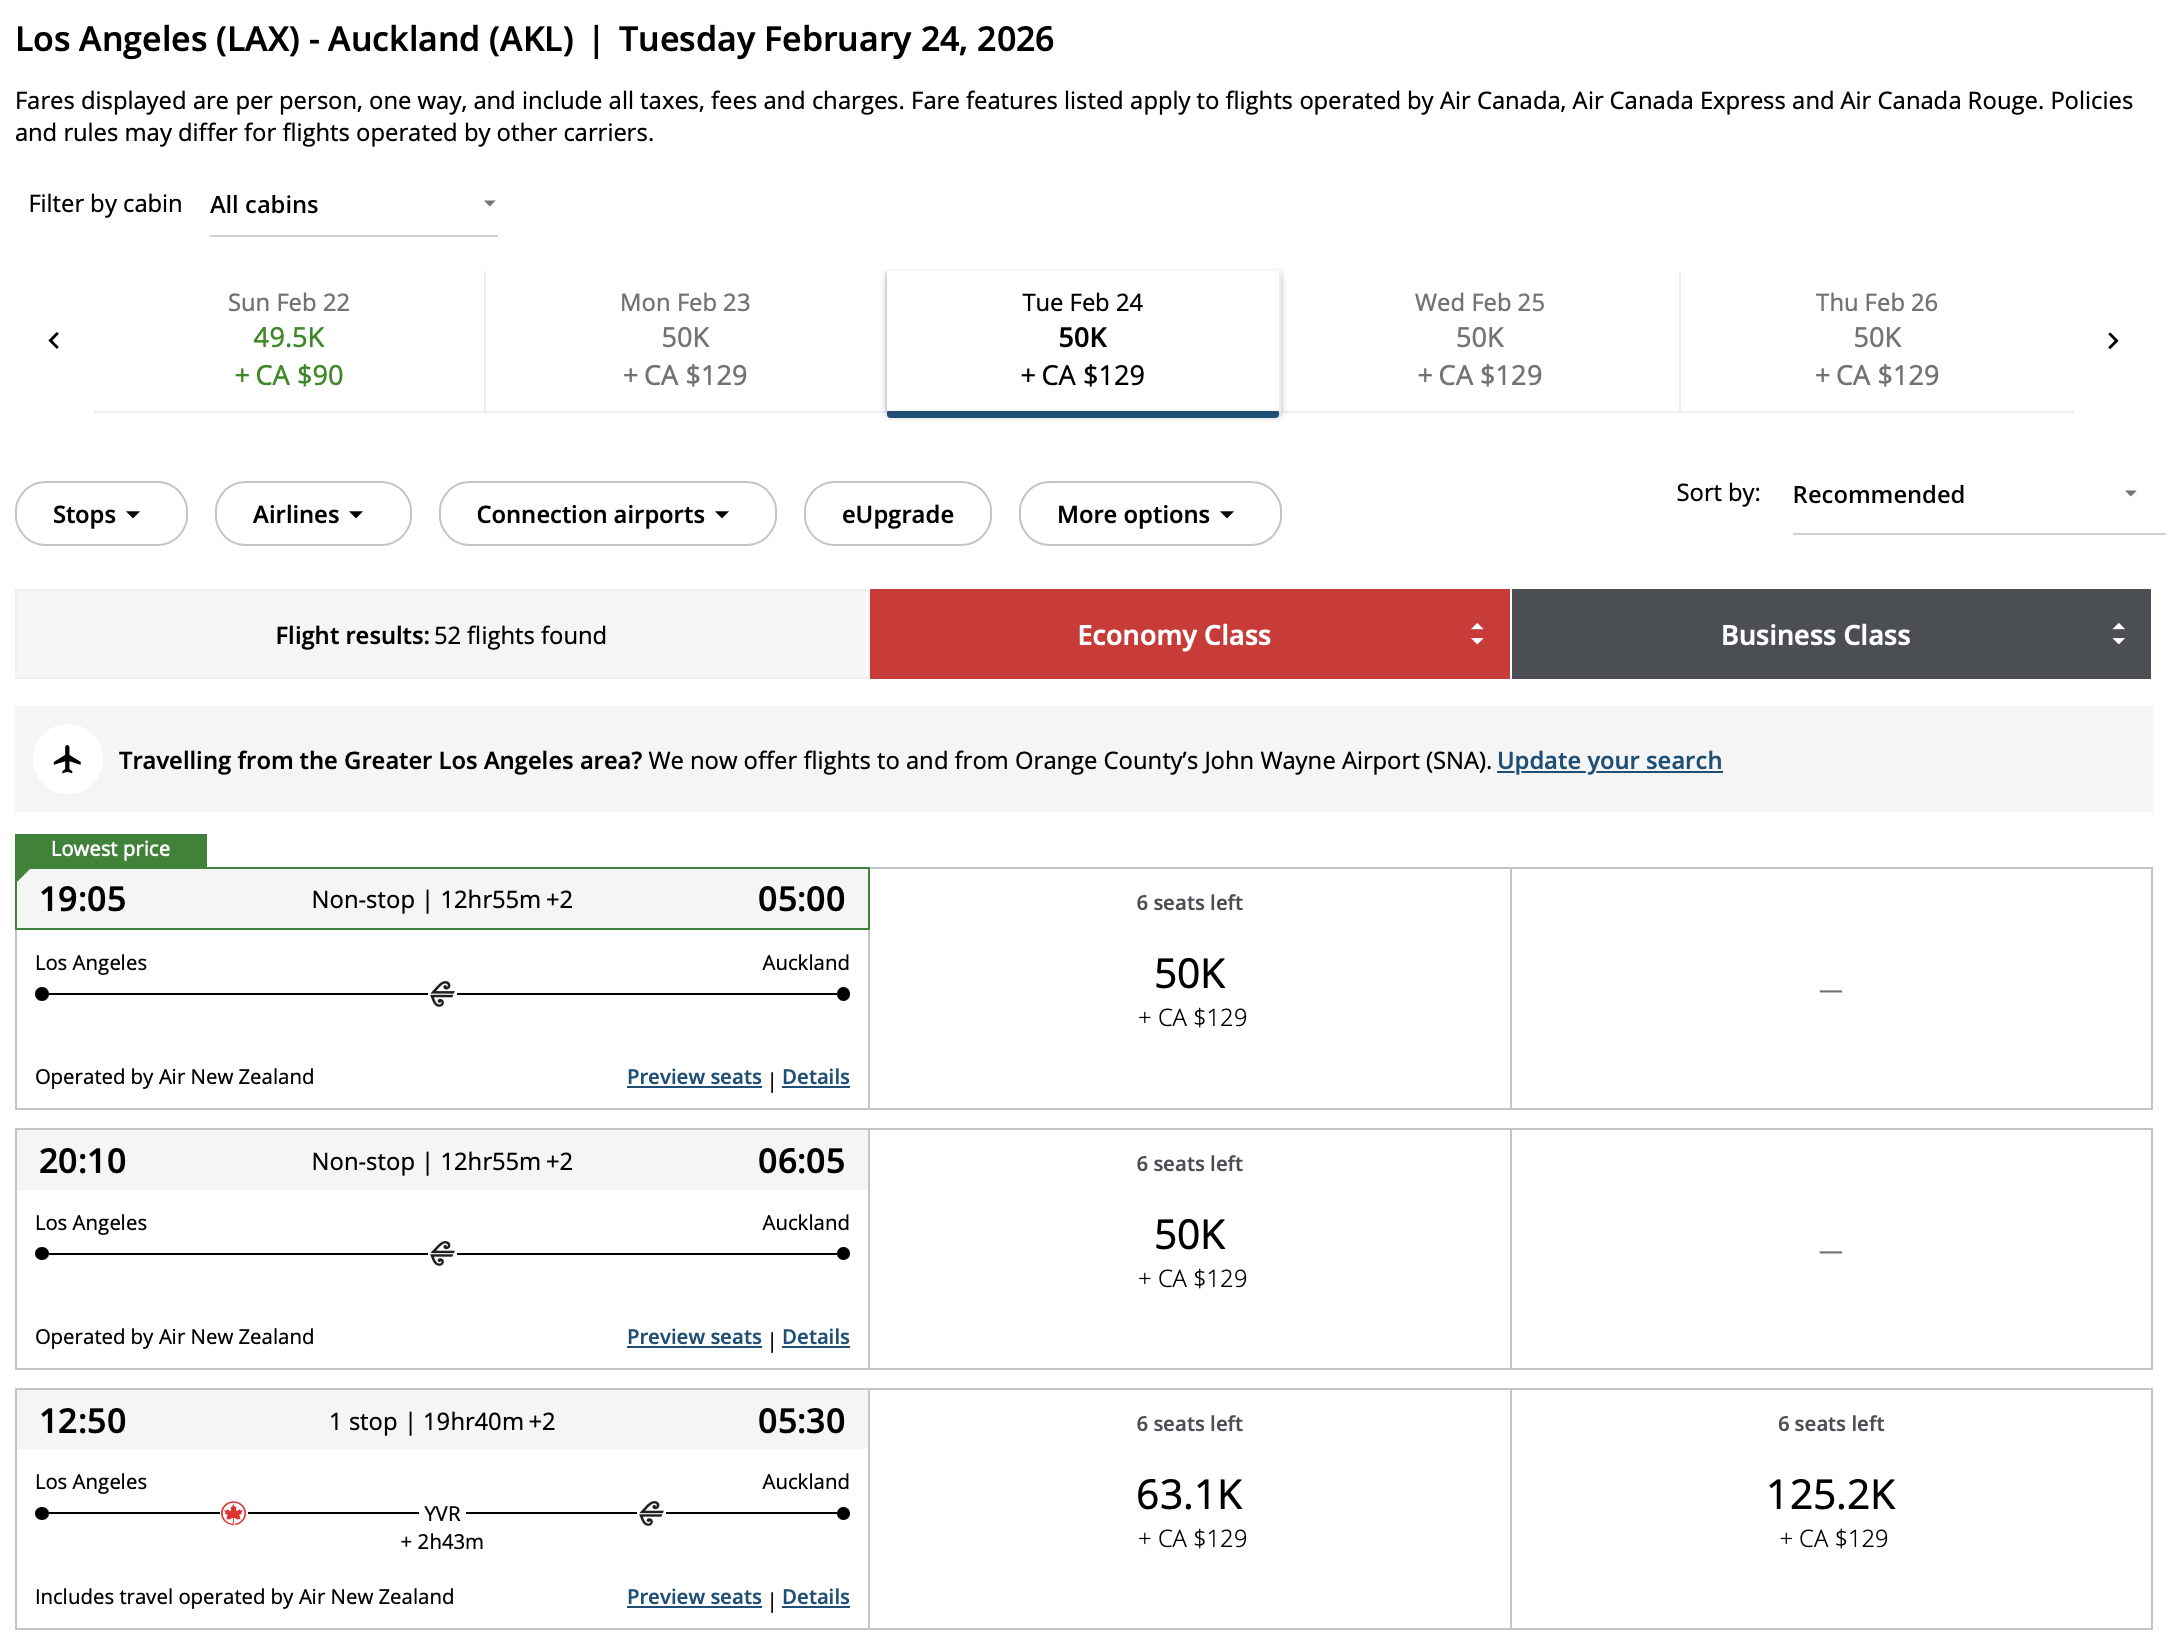This screenshot has width=2172, height=1644.
Task: Open the More options dropdown
Action: point(1148,513)
